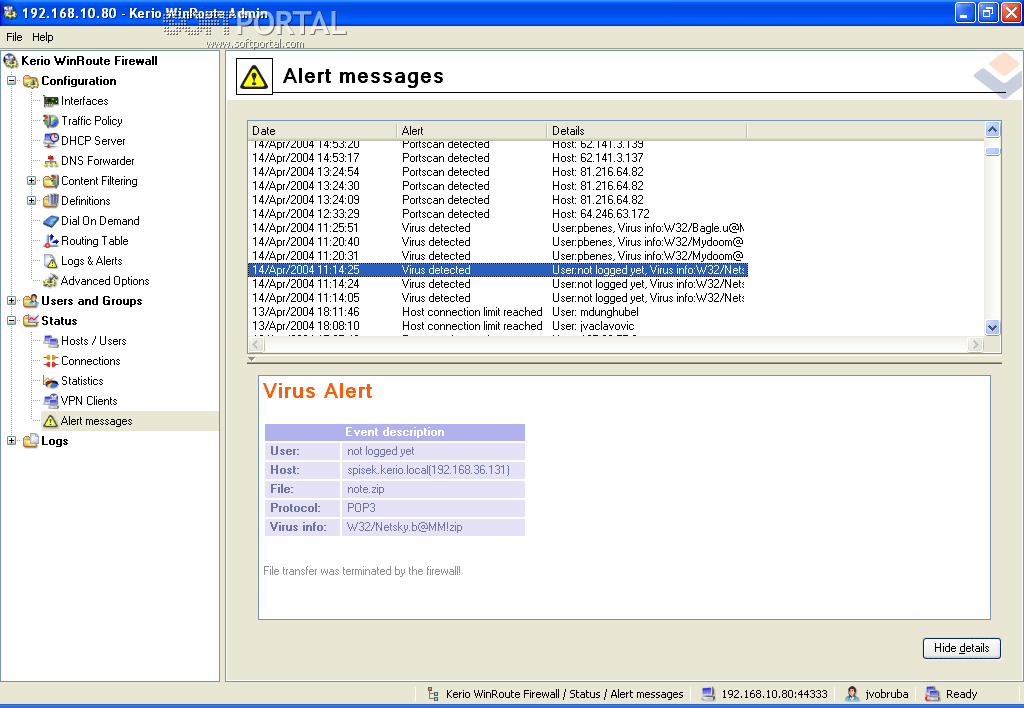1024x708 pixels.
Task: Select Connections under Status
Action: pyautogui.click(x=91, y=361)
